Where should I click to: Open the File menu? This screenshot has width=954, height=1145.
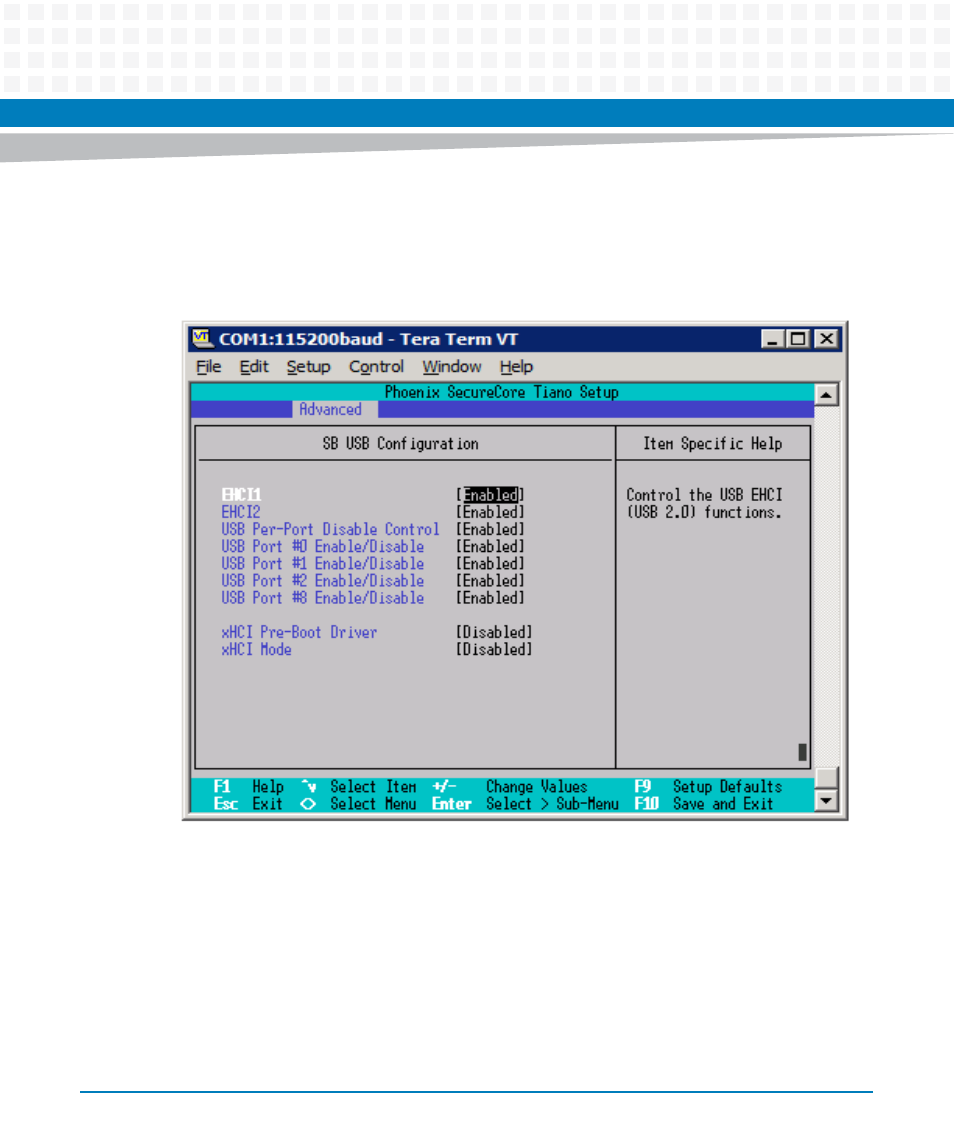coord(208,367)
